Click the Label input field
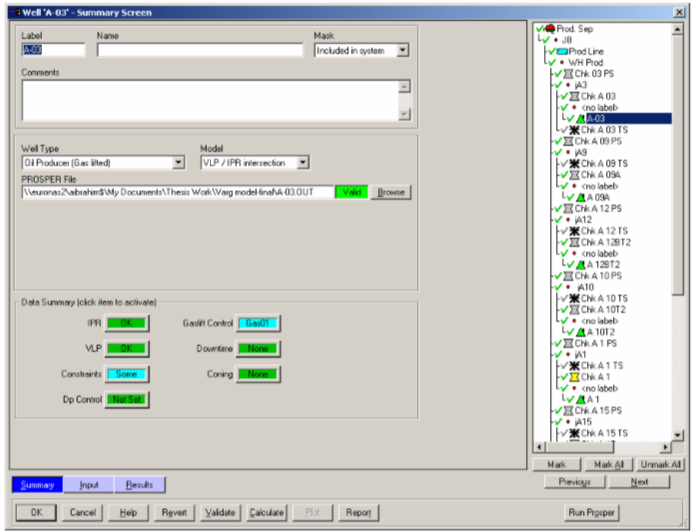The height and width of the screenshot is (532, 694). tap(53, 50)
